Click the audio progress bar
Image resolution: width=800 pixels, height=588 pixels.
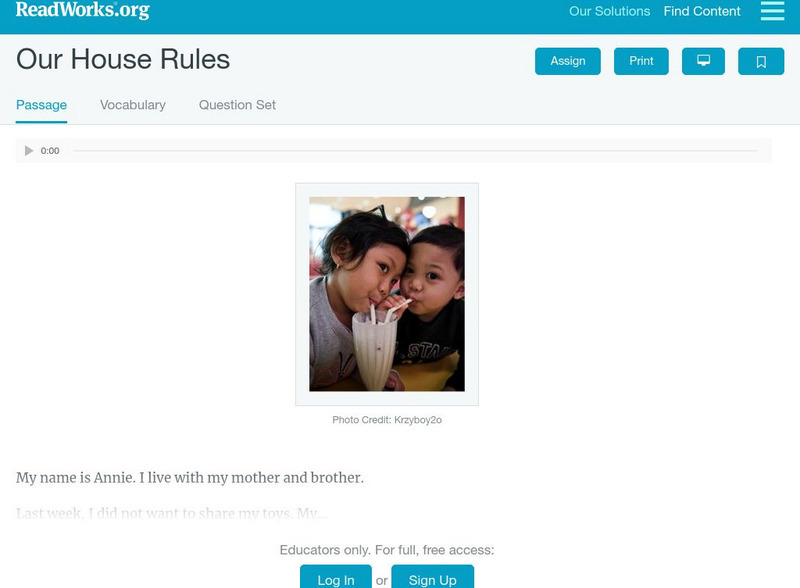click(420, 150)
